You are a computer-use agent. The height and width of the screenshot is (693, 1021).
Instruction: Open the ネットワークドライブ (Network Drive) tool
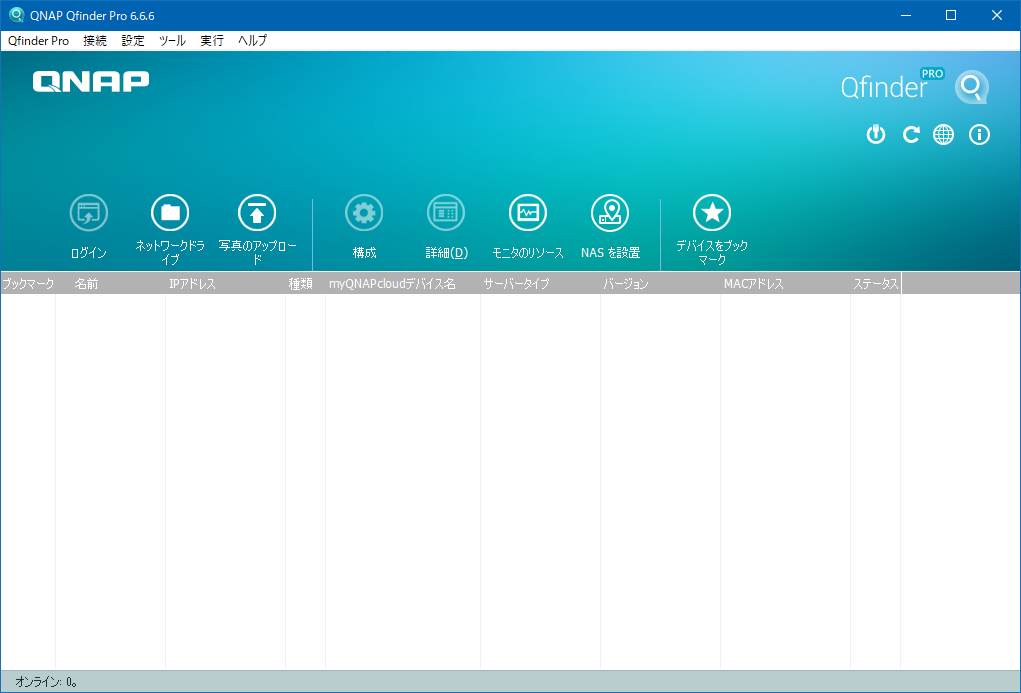(170, 212)
